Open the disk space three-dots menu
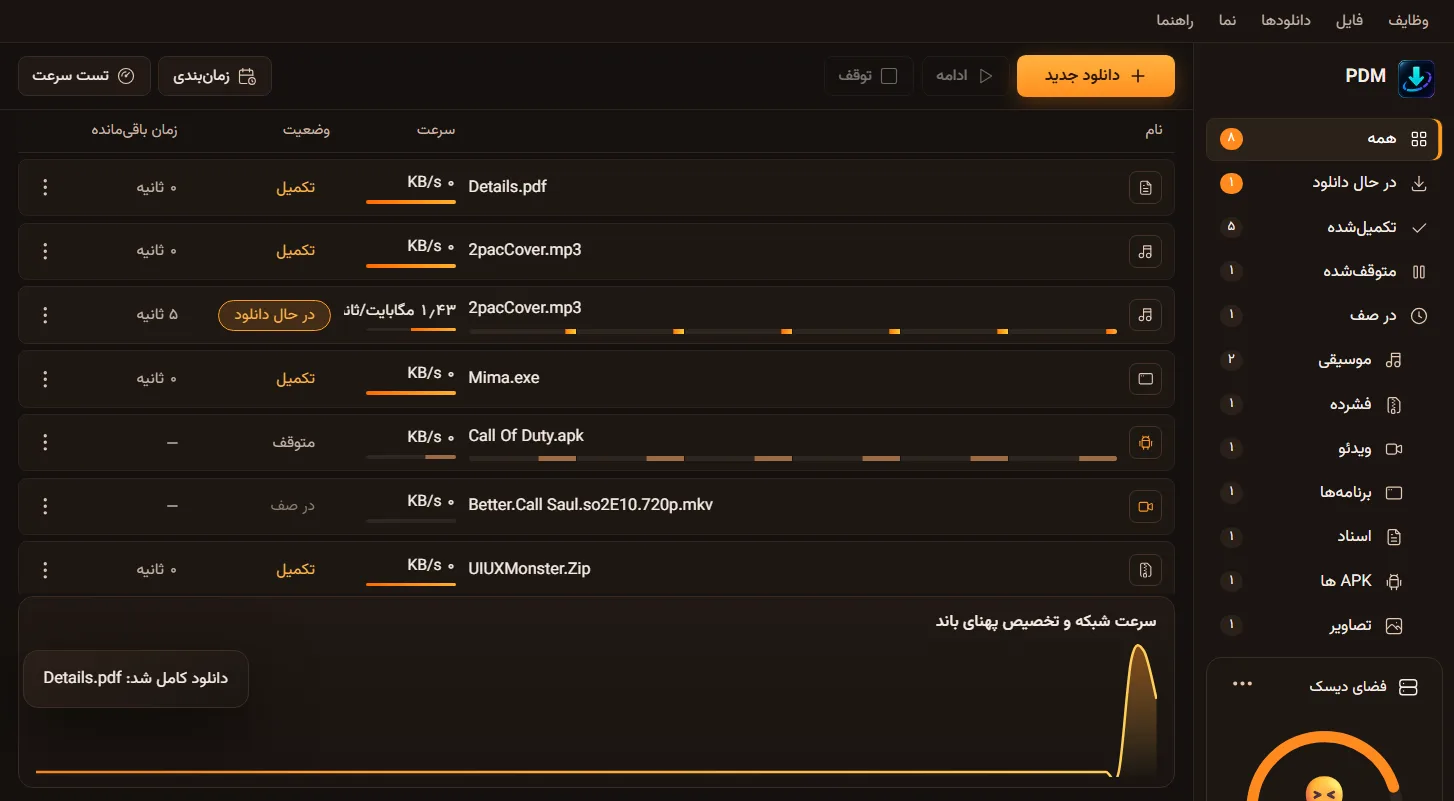 click(1243, 684)
